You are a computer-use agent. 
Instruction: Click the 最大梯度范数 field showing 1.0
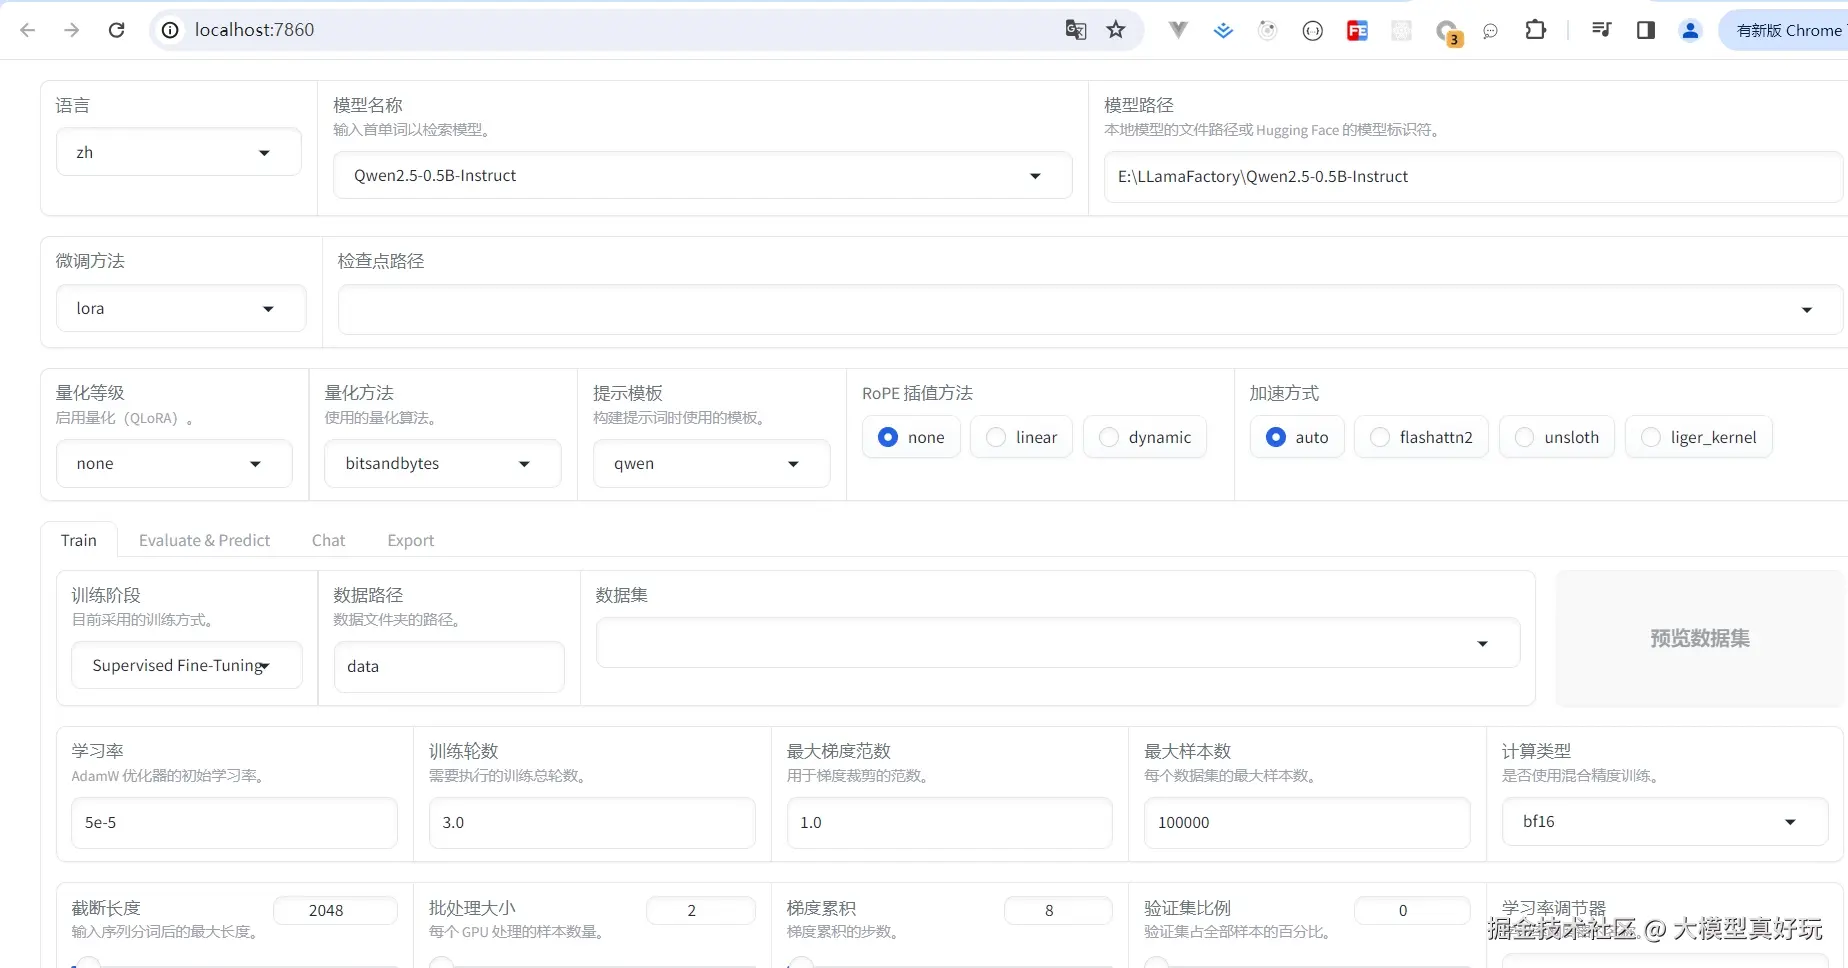(x=949, y=822)
